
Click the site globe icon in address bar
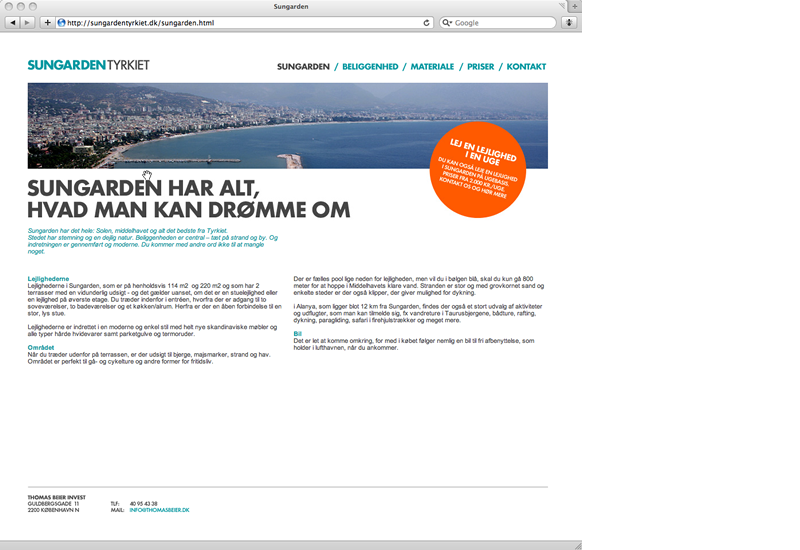(61, 22)
